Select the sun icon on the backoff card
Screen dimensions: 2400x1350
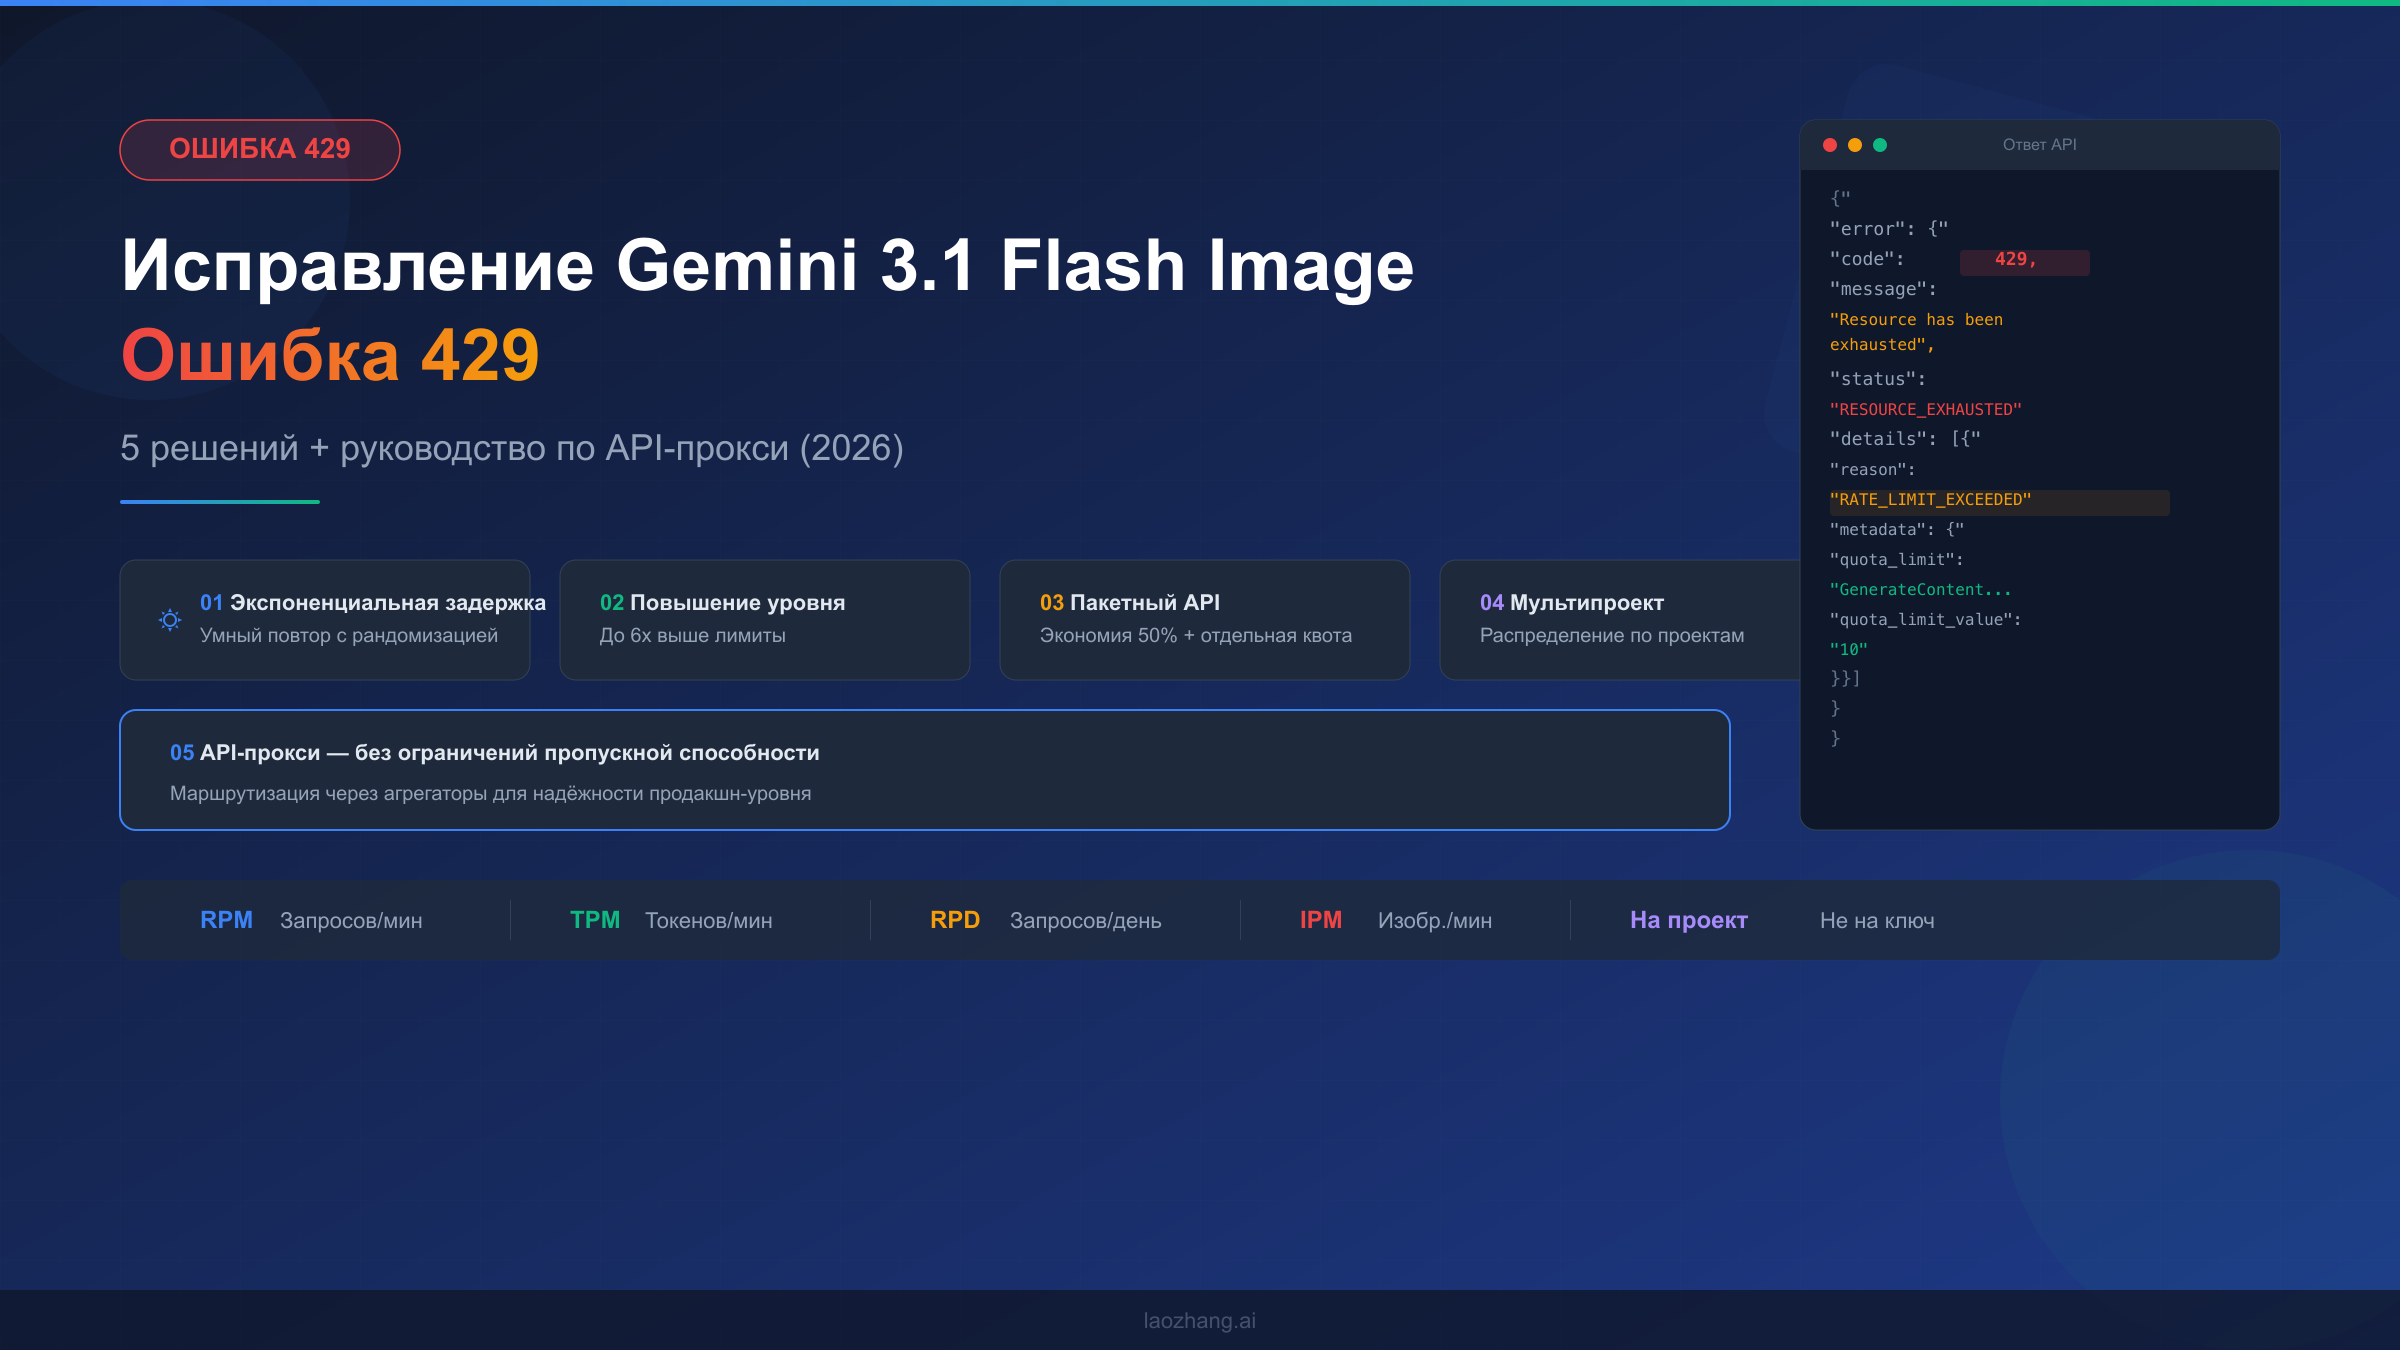[170, 620]
